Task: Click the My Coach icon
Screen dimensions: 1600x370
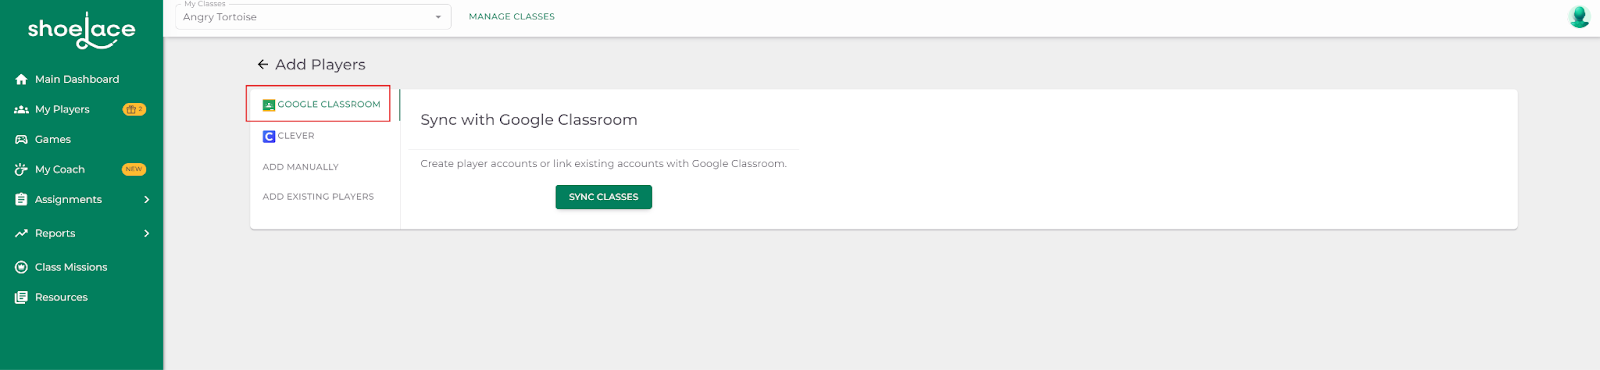Action: coord(21,169)
